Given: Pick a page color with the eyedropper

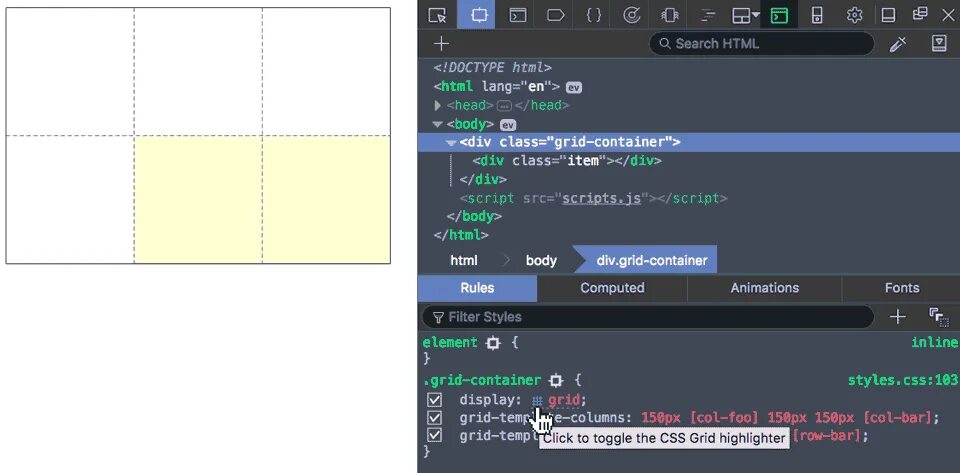Looking at the screenshot, I should pos(898,43).
